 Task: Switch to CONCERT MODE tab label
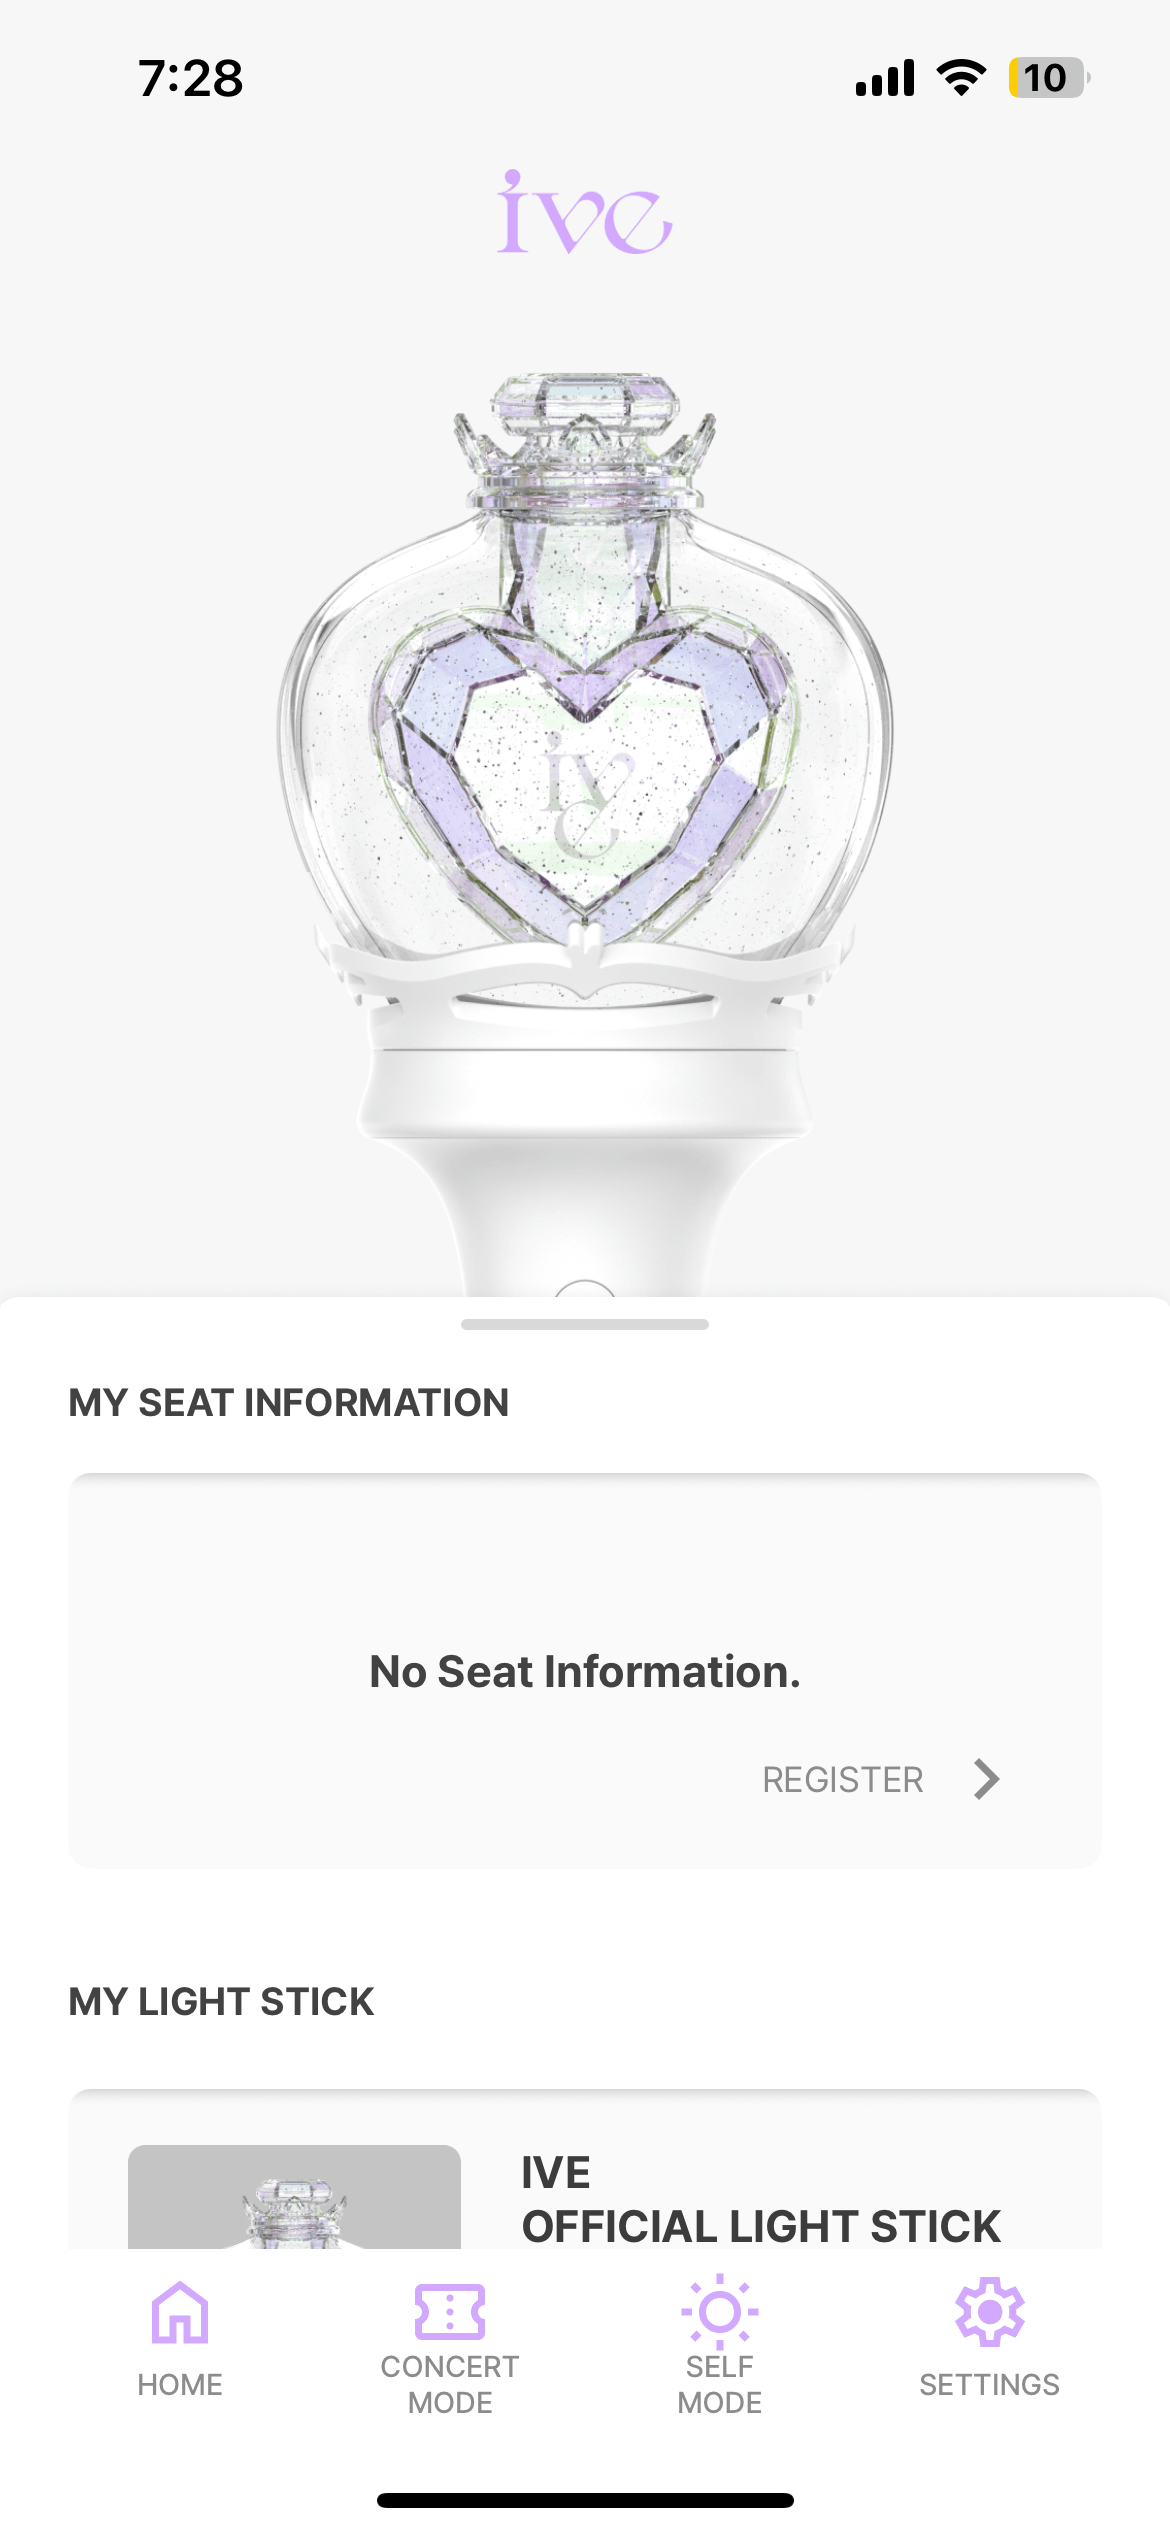tap(450, 2385)
